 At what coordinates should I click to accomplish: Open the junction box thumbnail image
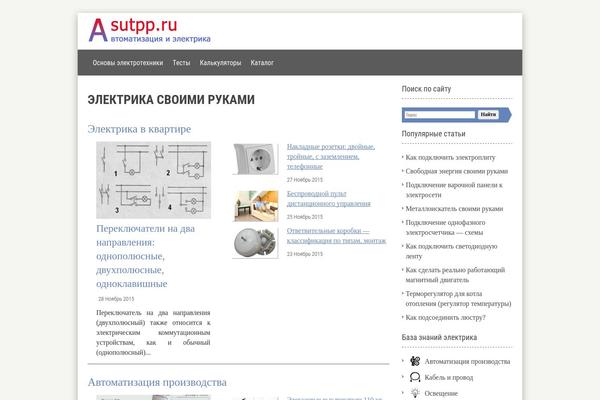[256, 243]
